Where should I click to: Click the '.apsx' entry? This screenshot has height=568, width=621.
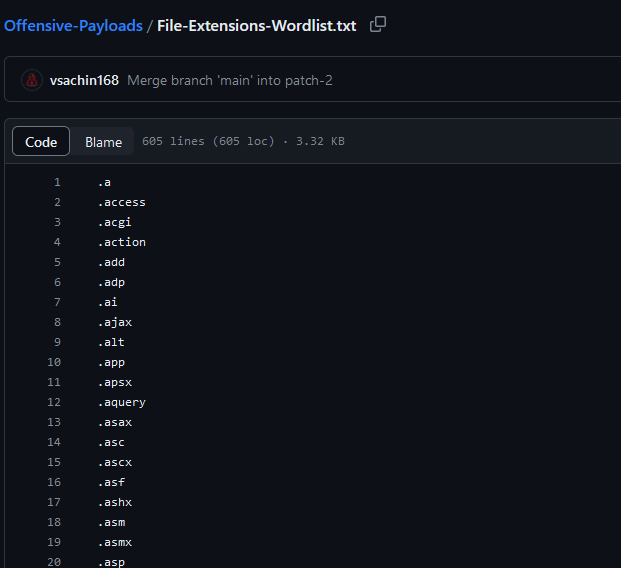point(115,382)
